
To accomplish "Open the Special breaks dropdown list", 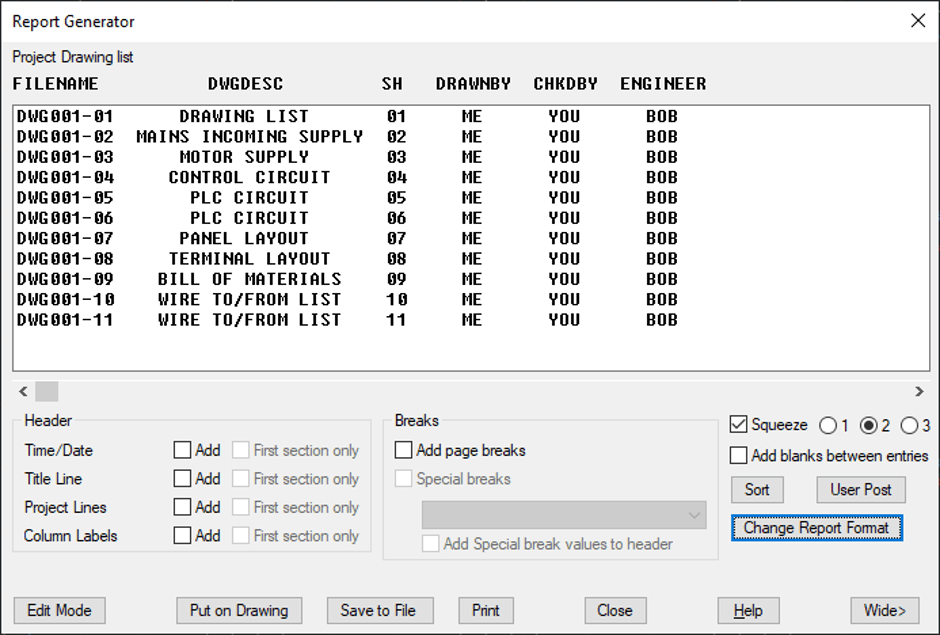I will coord(564,516).
